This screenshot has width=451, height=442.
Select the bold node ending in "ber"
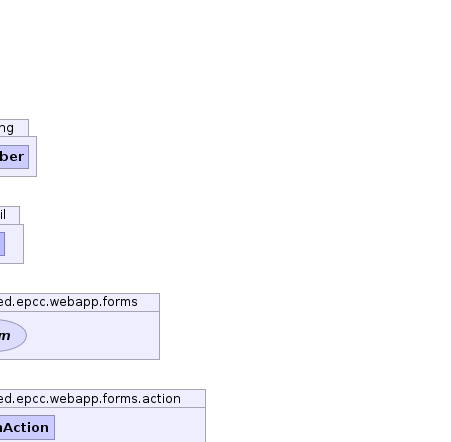coord(14,157)
